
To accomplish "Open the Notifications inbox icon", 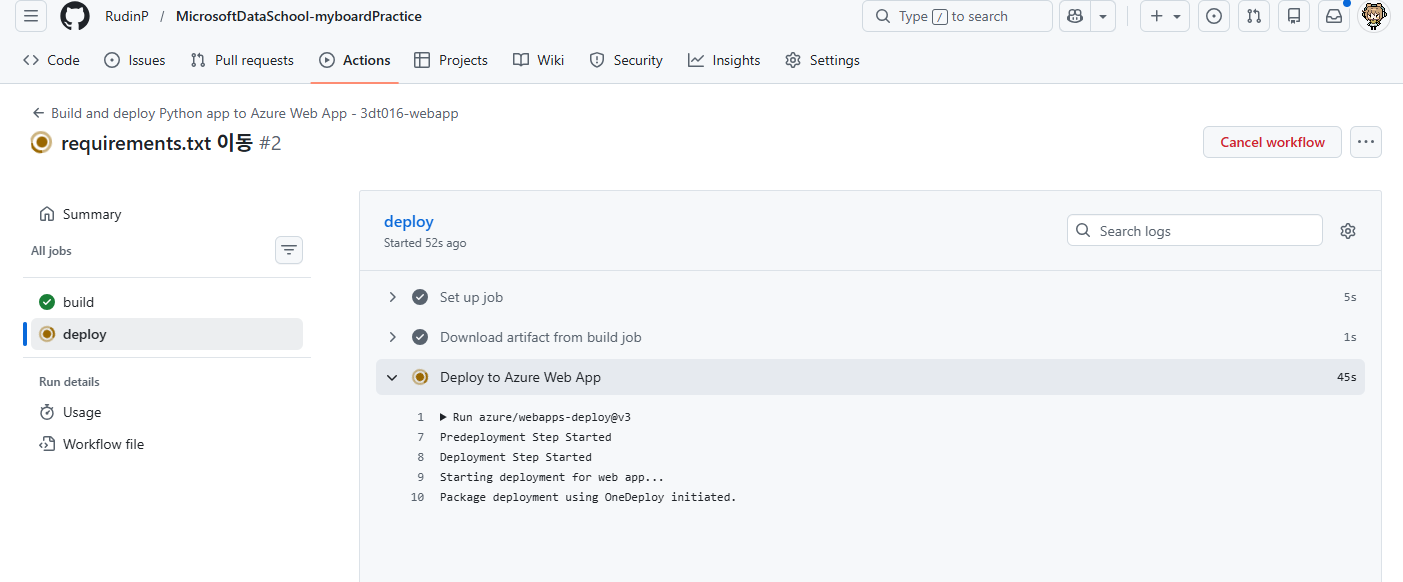I will [x=1334, y=16].
